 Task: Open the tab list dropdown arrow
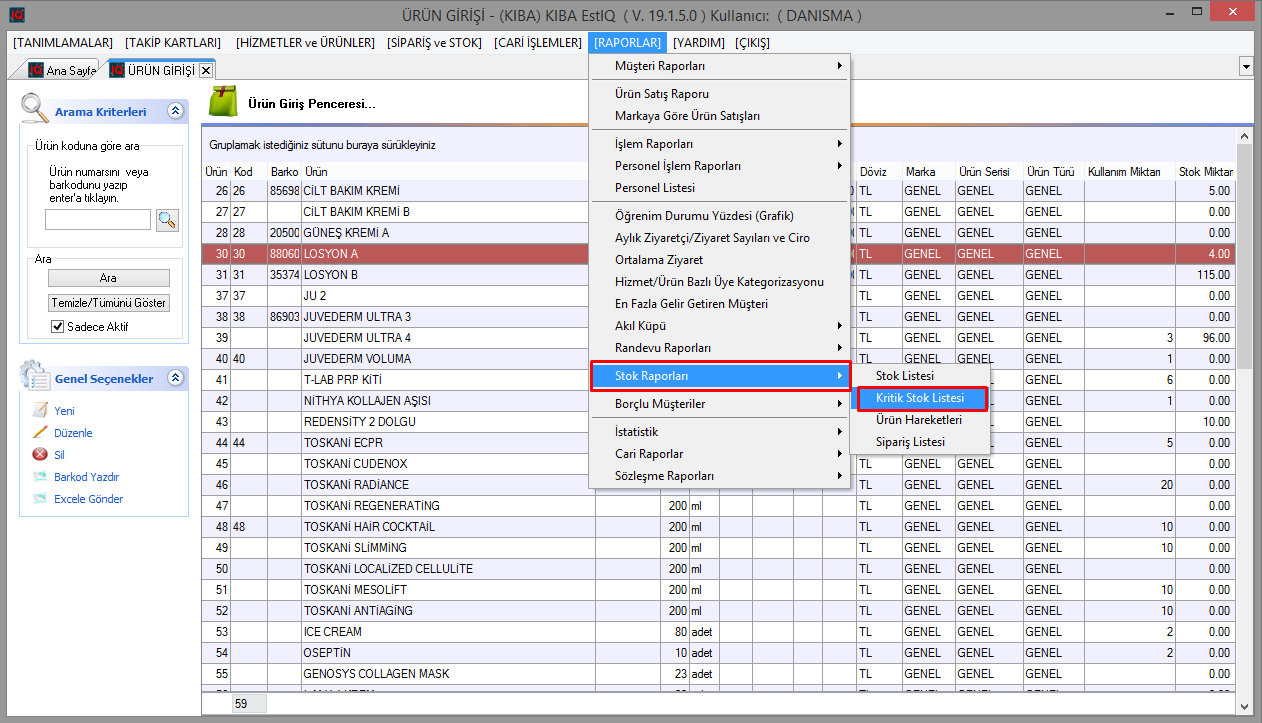(1246, 67)
